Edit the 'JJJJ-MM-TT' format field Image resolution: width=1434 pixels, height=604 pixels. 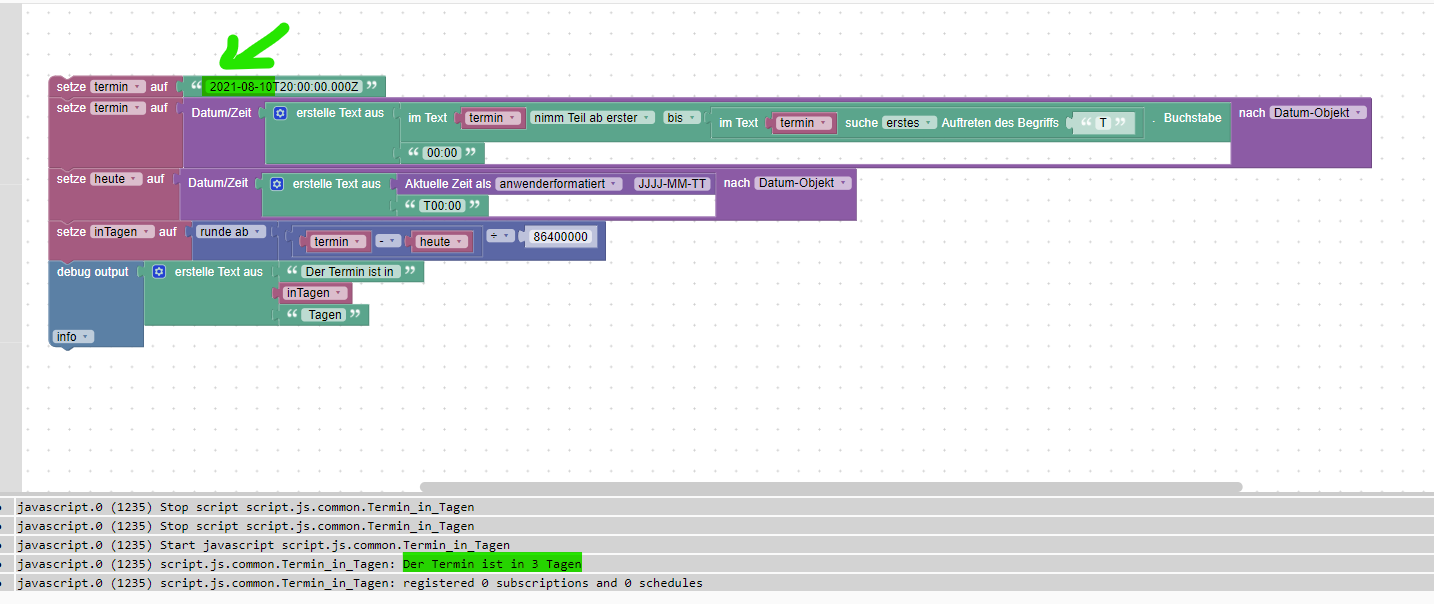[672, 184]
